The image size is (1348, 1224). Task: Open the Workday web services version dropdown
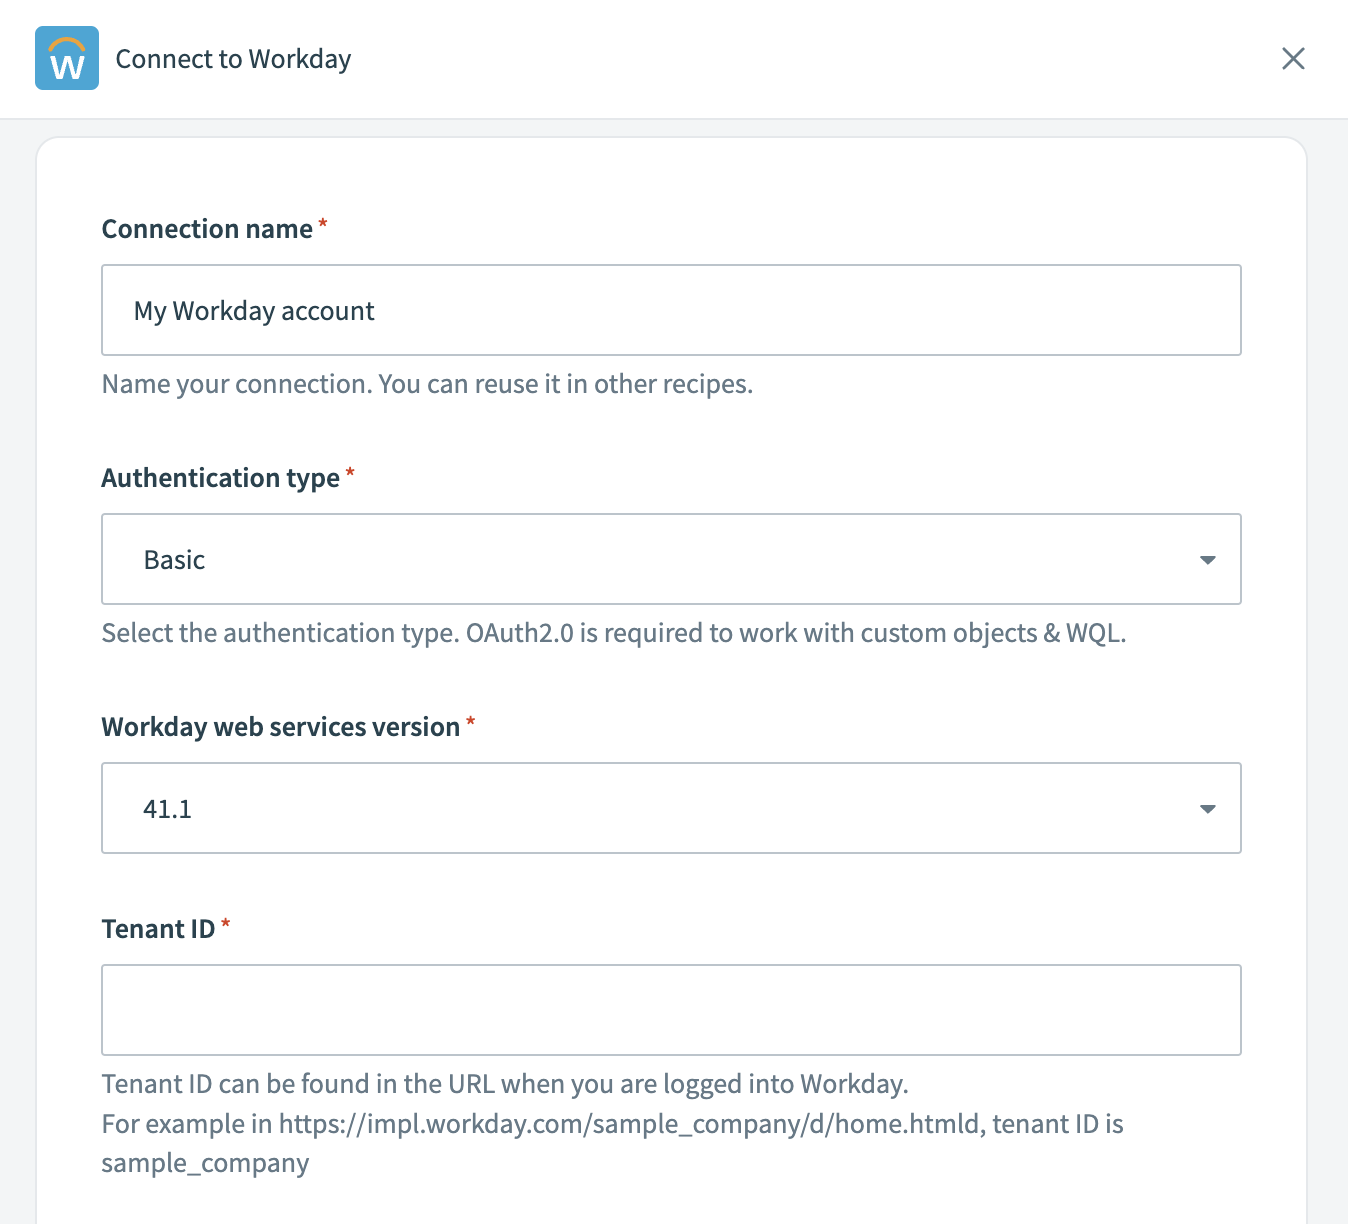pyautogui.click(x=671, y=808)
